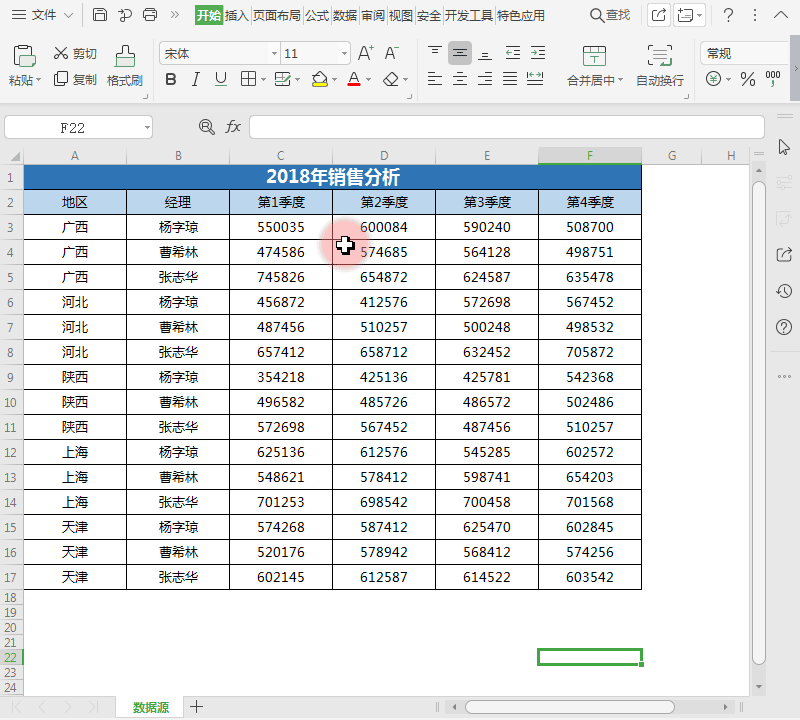Screen dimensions: 800x720
Task: Click the Save icon
Action: 98,15
